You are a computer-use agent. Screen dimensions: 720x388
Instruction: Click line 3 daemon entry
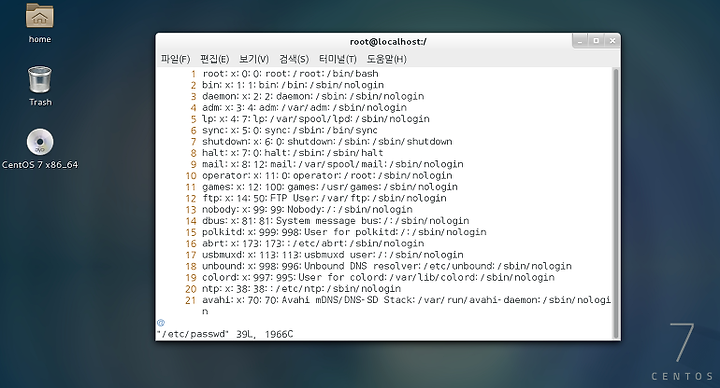[x=313, y=96]
